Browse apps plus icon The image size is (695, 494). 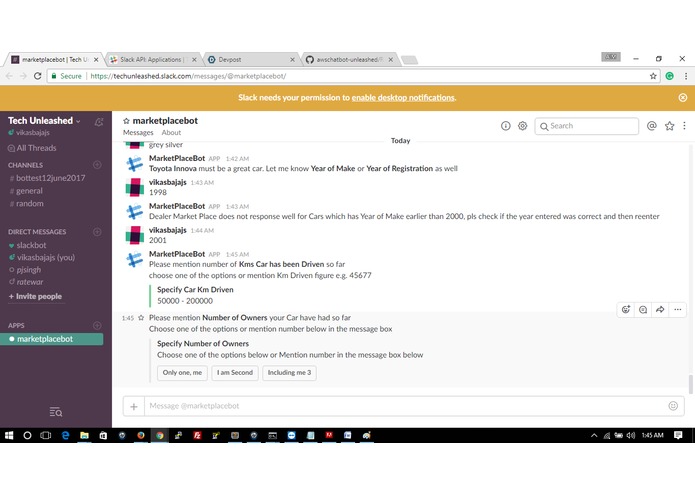tap(97, 325)
